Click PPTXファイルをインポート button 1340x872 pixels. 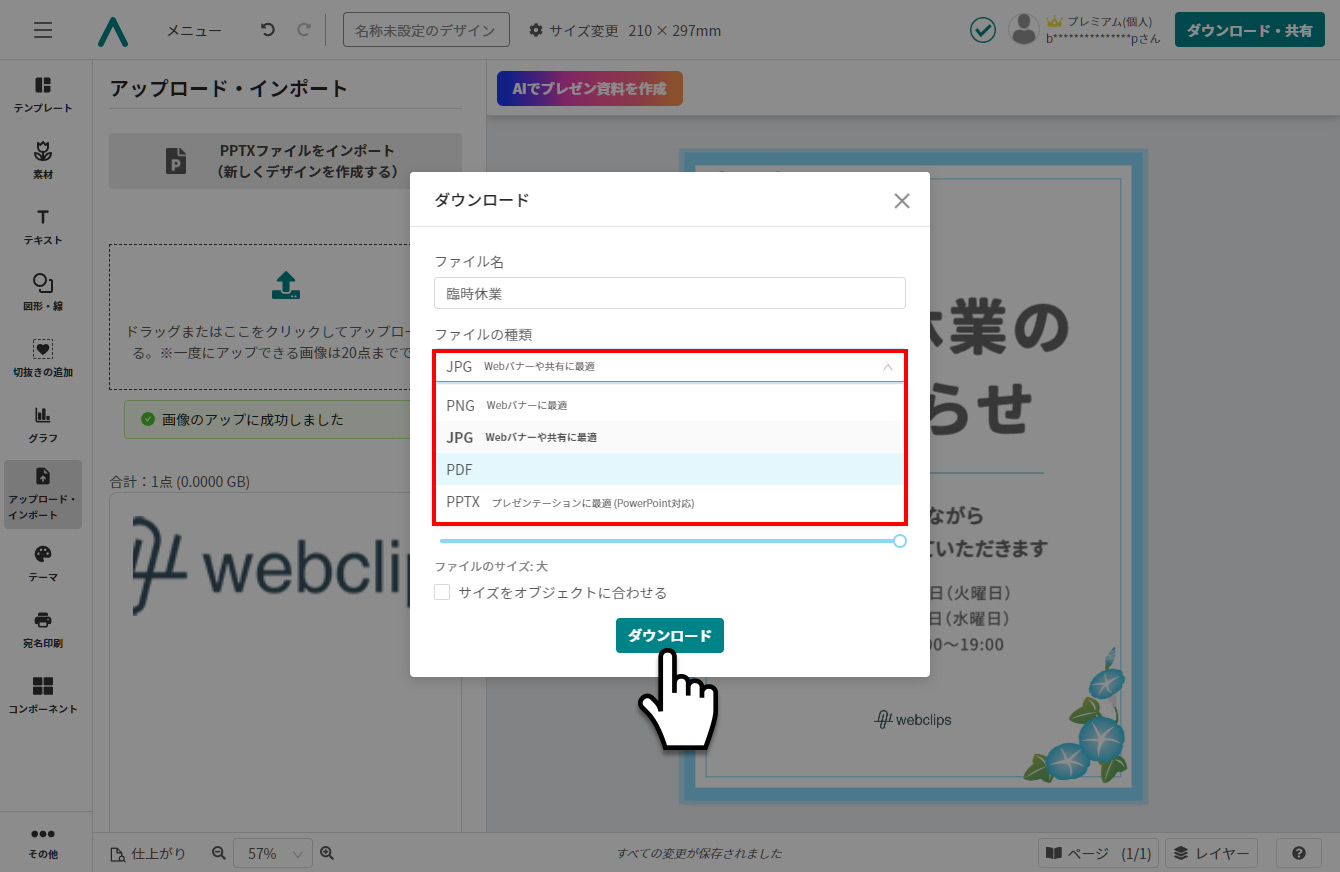click(286, 161)
